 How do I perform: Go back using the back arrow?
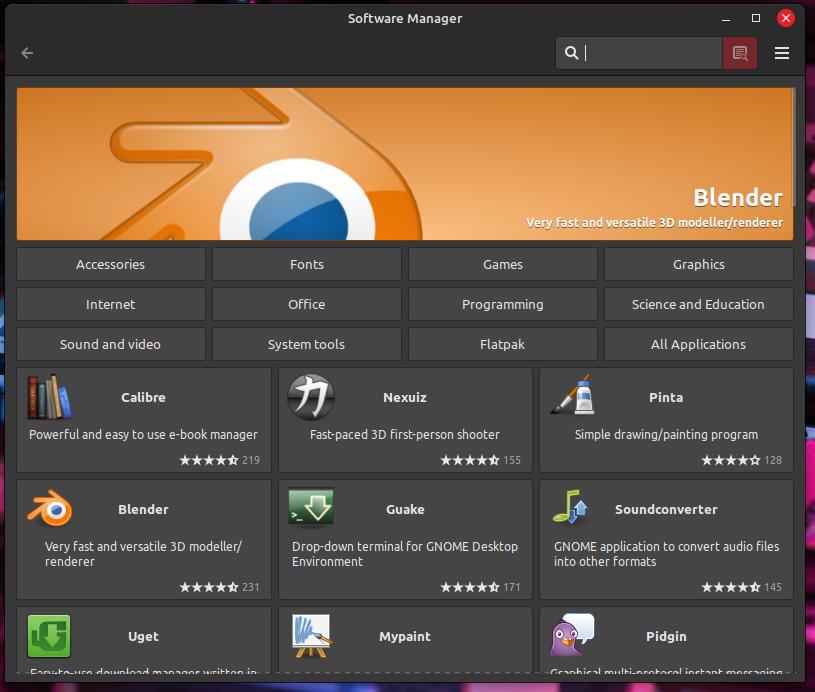[x=27, y=53]
